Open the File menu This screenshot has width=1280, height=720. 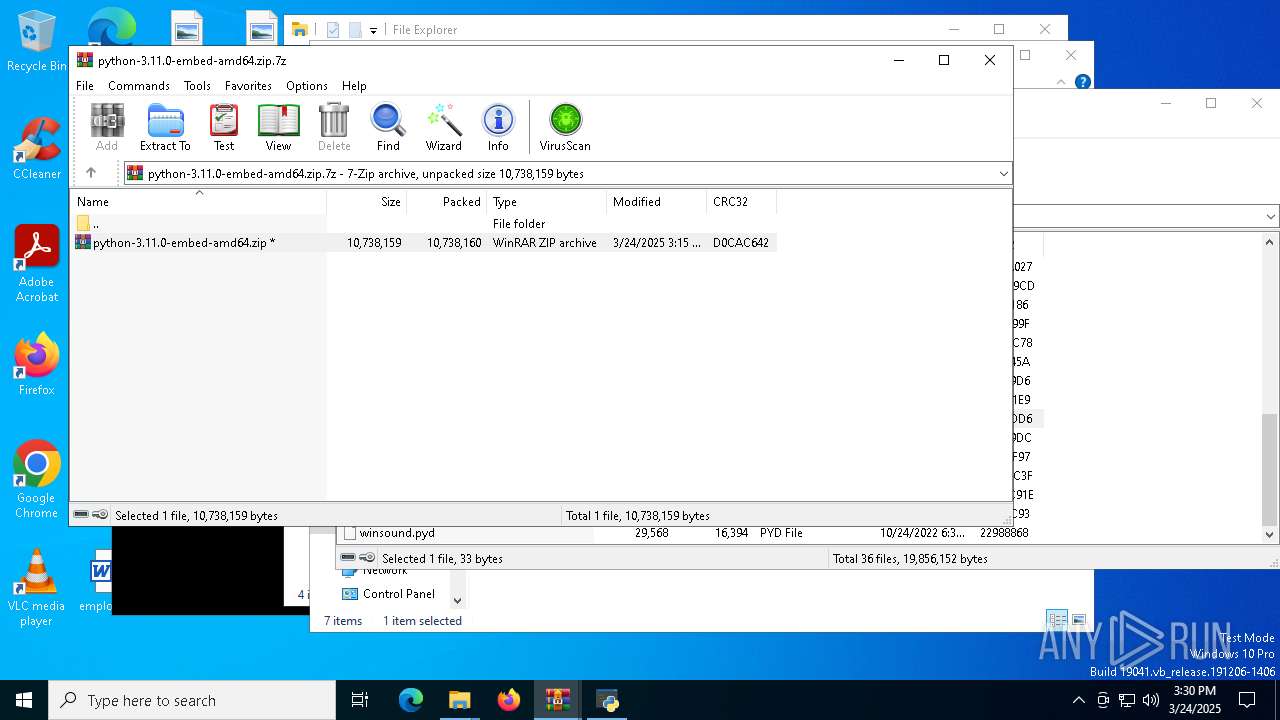pyautogui.click(x=85, y=86)
